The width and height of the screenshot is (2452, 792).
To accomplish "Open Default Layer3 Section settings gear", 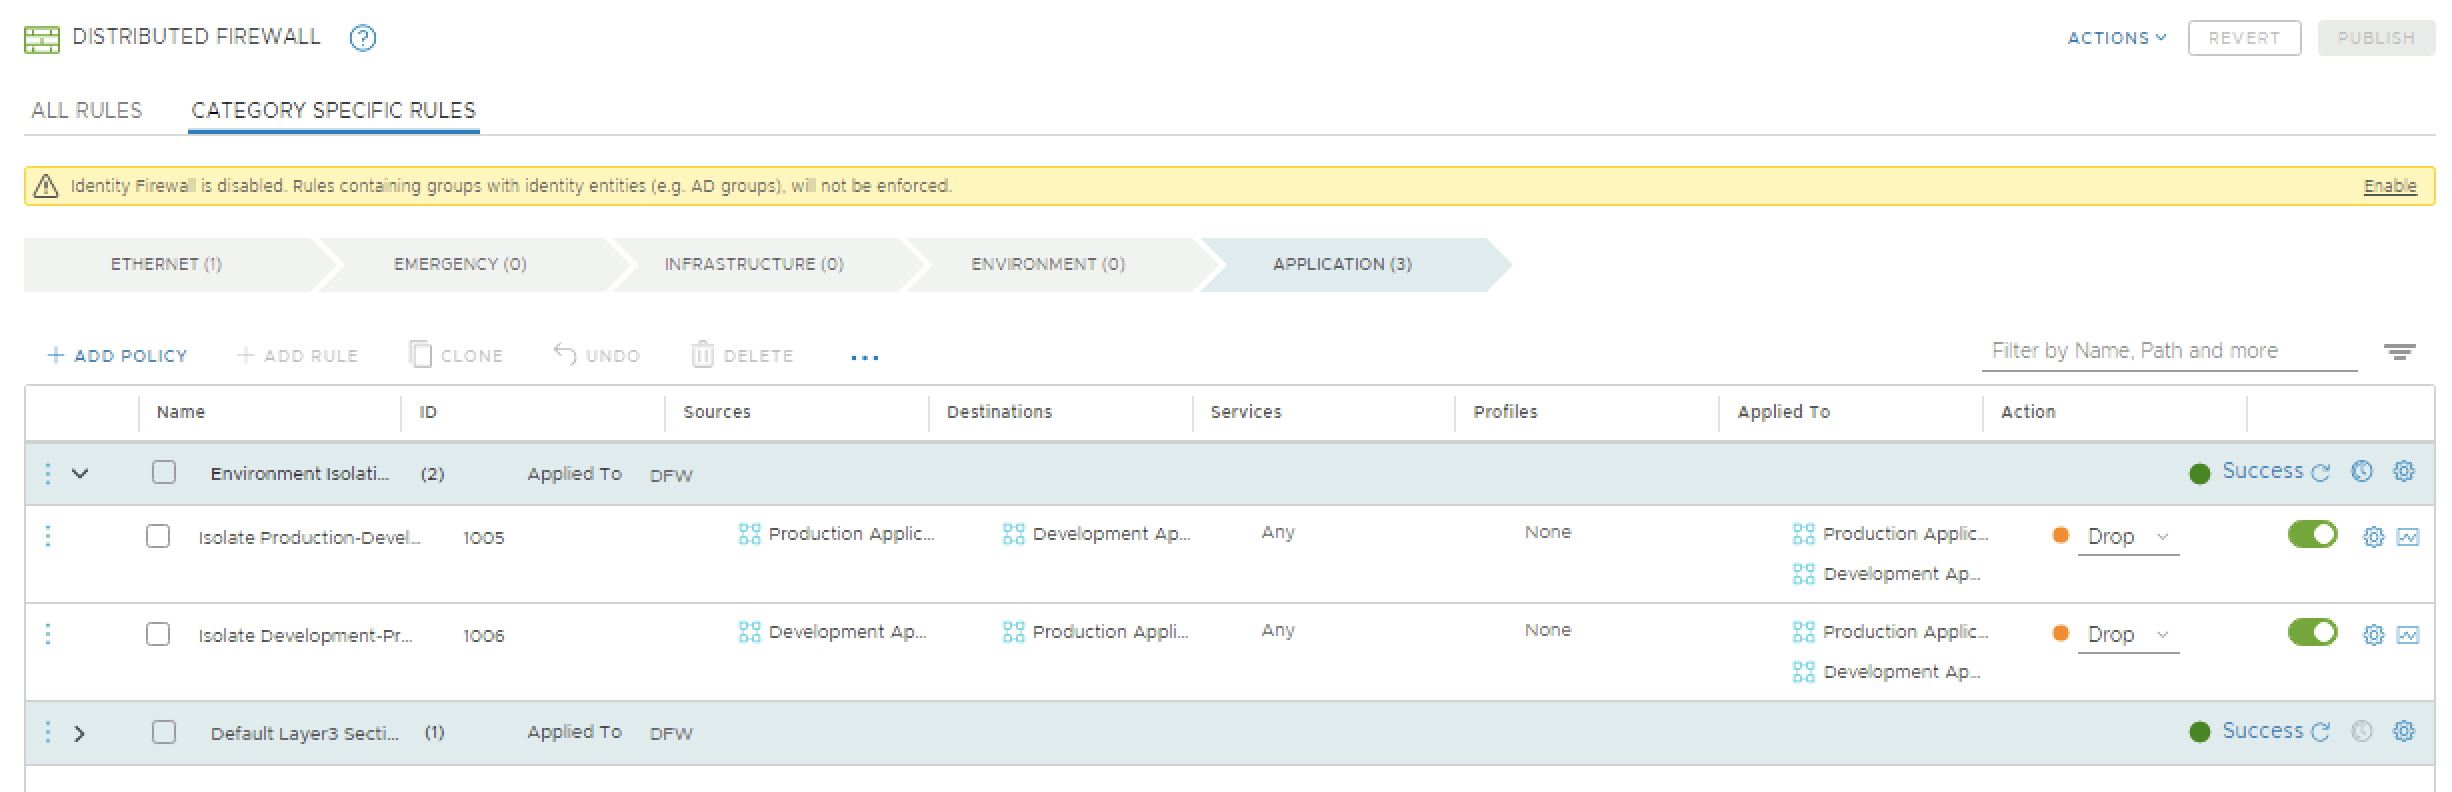I will click(2403, 731).
